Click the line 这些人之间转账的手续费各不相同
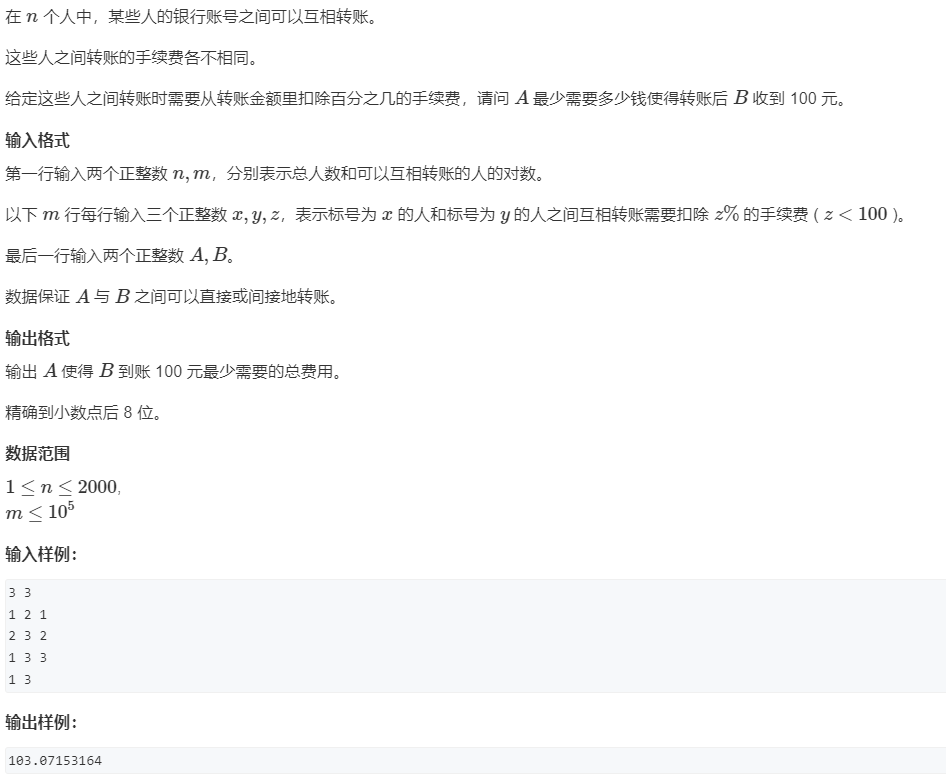 (x=132, y=58)
